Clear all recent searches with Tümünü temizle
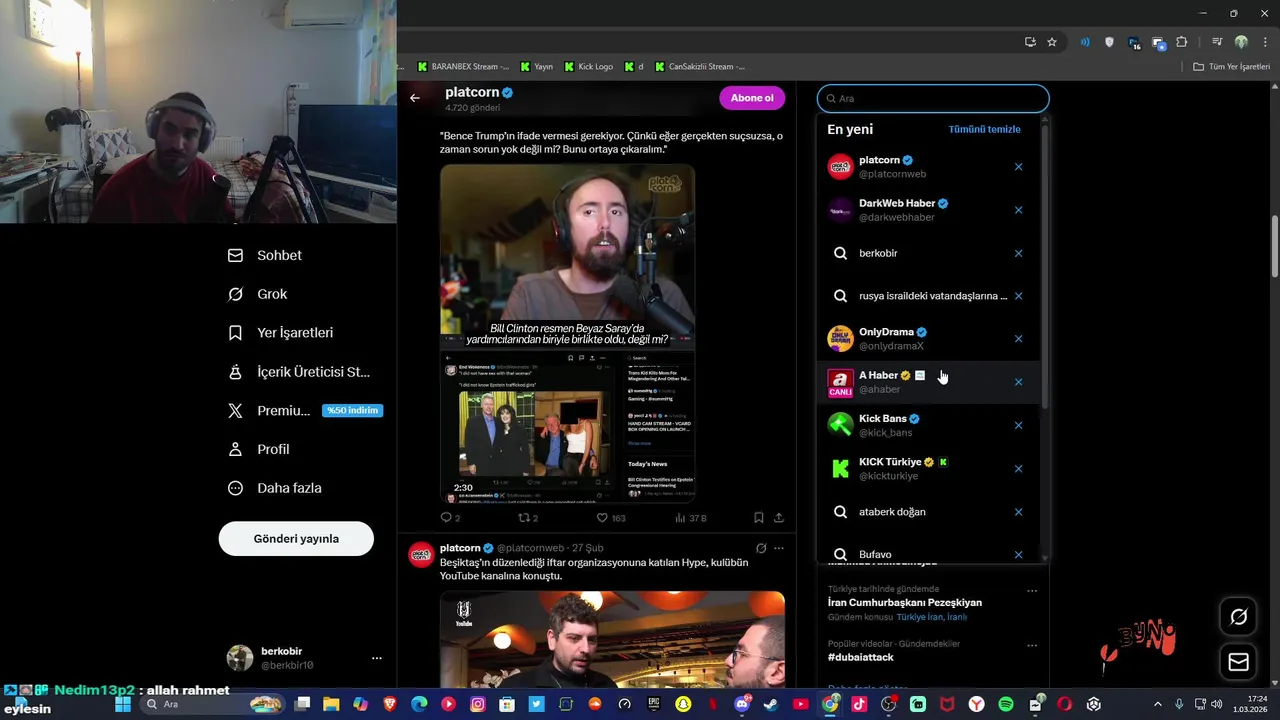 pyautogui.click(x=984, y=129)
